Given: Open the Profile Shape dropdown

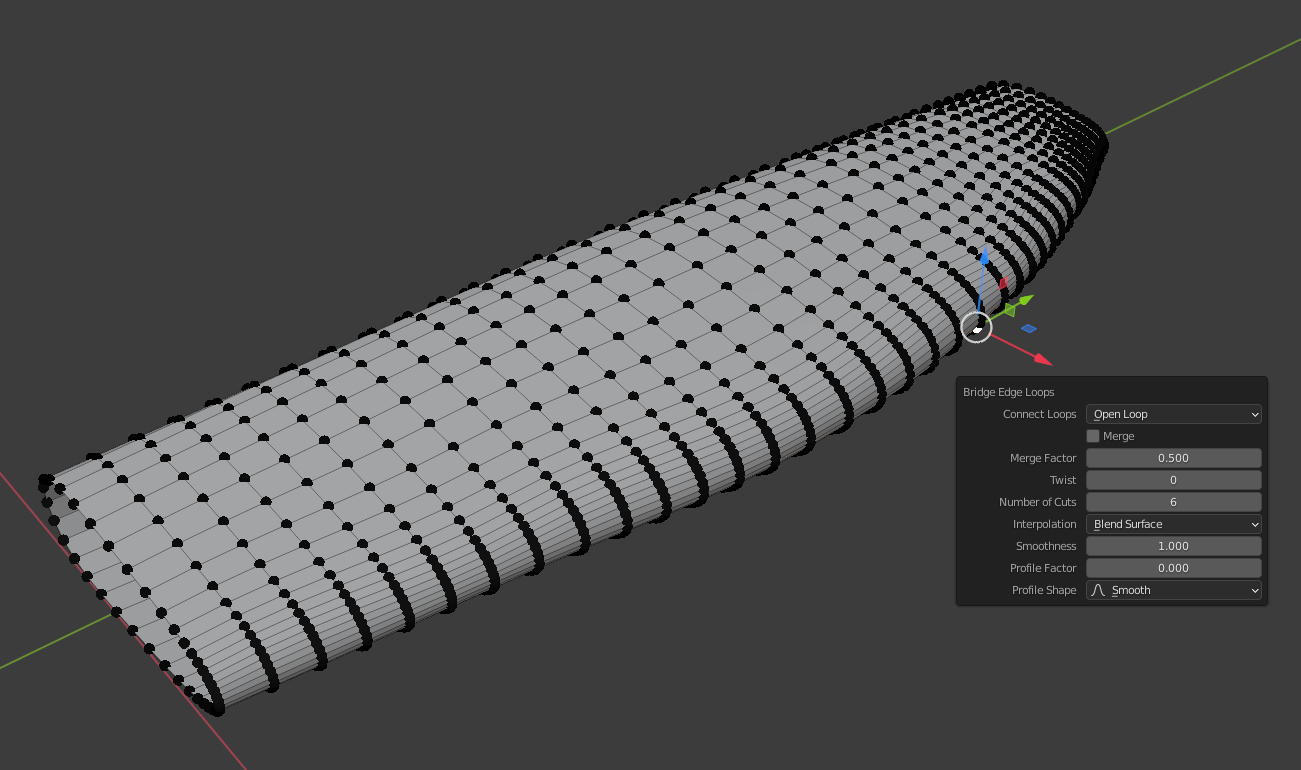Looking at the screenshot, I should pos(1174,590).
